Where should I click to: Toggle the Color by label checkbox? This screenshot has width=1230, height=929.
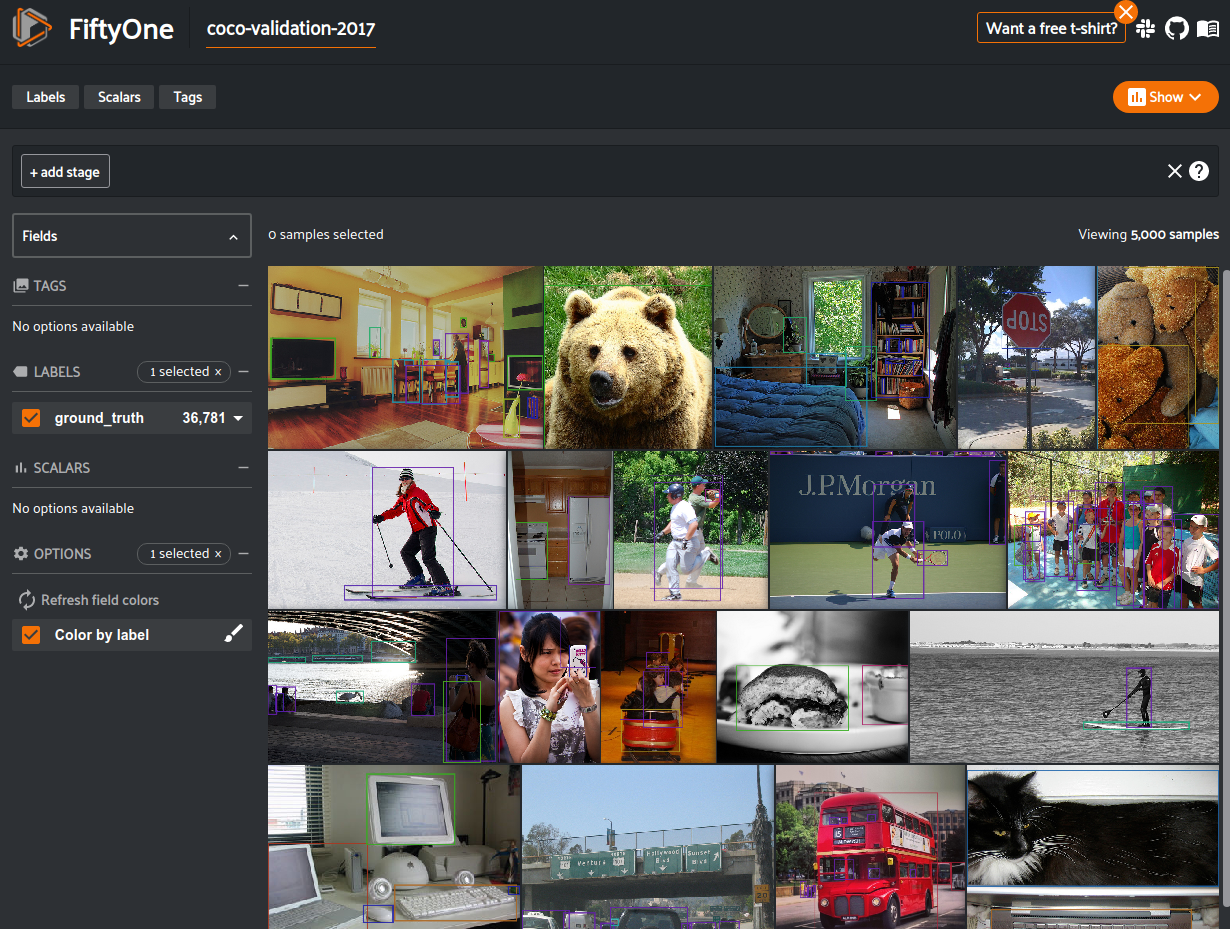(x=31, y=635)
